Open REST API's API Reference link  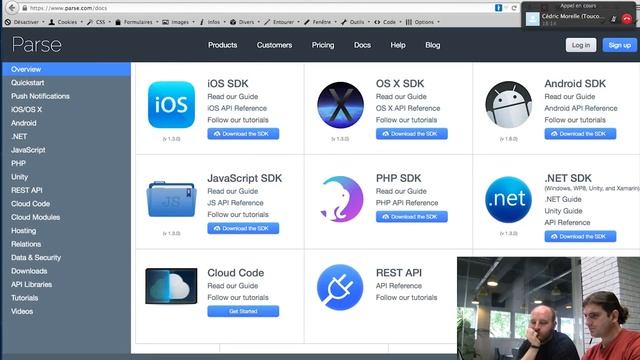(398, 286)
